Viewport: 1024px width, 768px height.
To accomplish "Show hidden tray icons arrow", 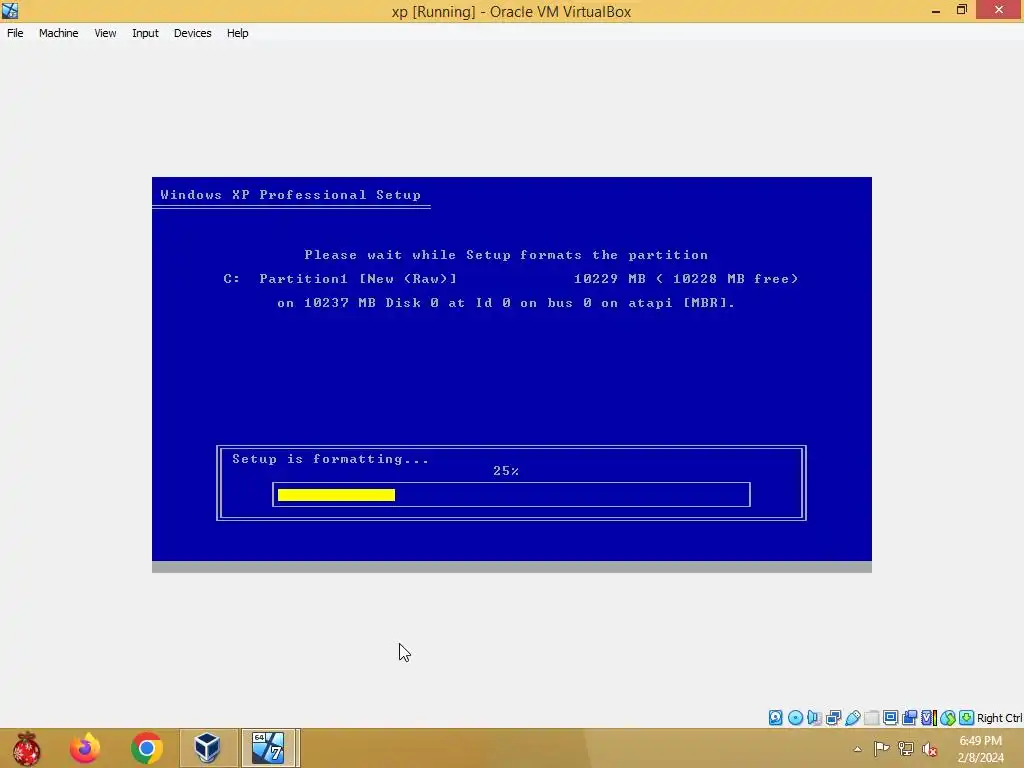I will 857,749.
